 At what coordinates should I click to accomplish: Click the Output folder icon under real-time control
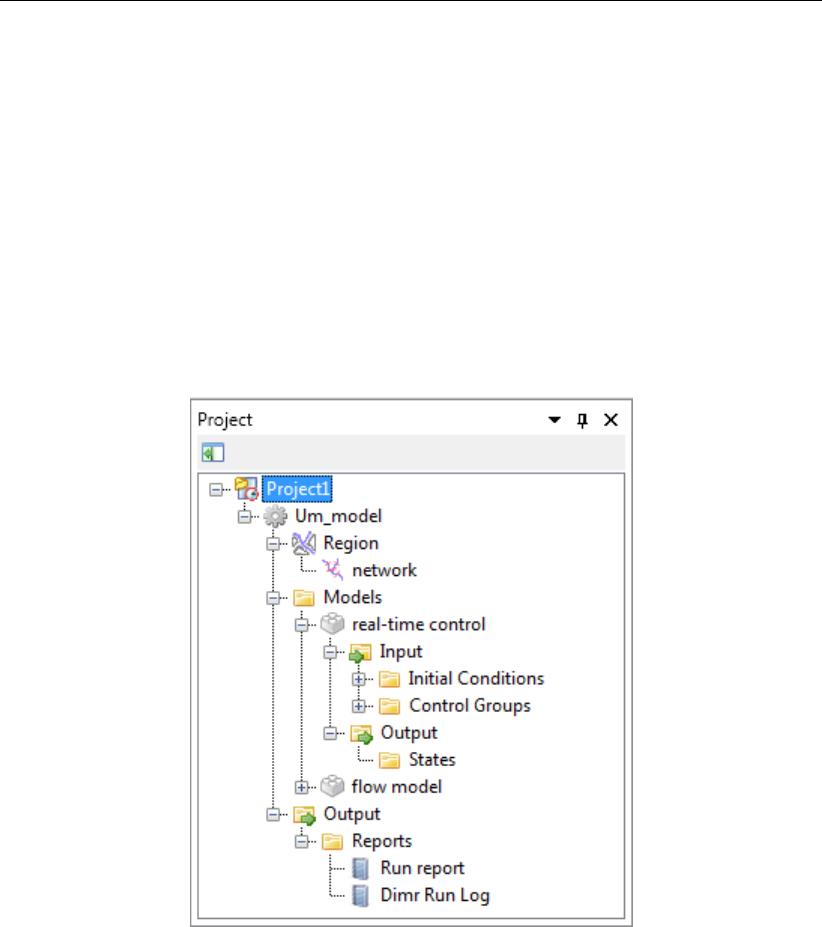(x=361, y=734)
